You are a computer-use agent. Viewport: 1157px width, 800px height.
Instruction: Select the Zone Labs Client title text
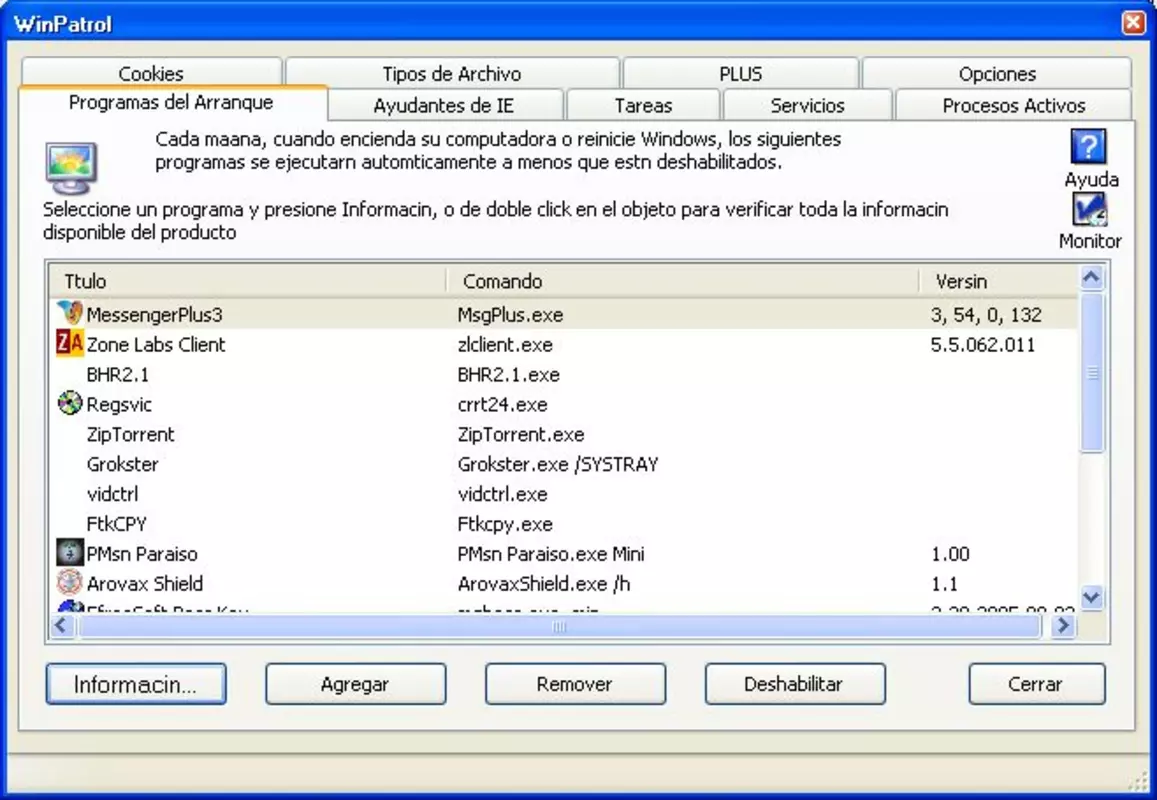[156, 345]
